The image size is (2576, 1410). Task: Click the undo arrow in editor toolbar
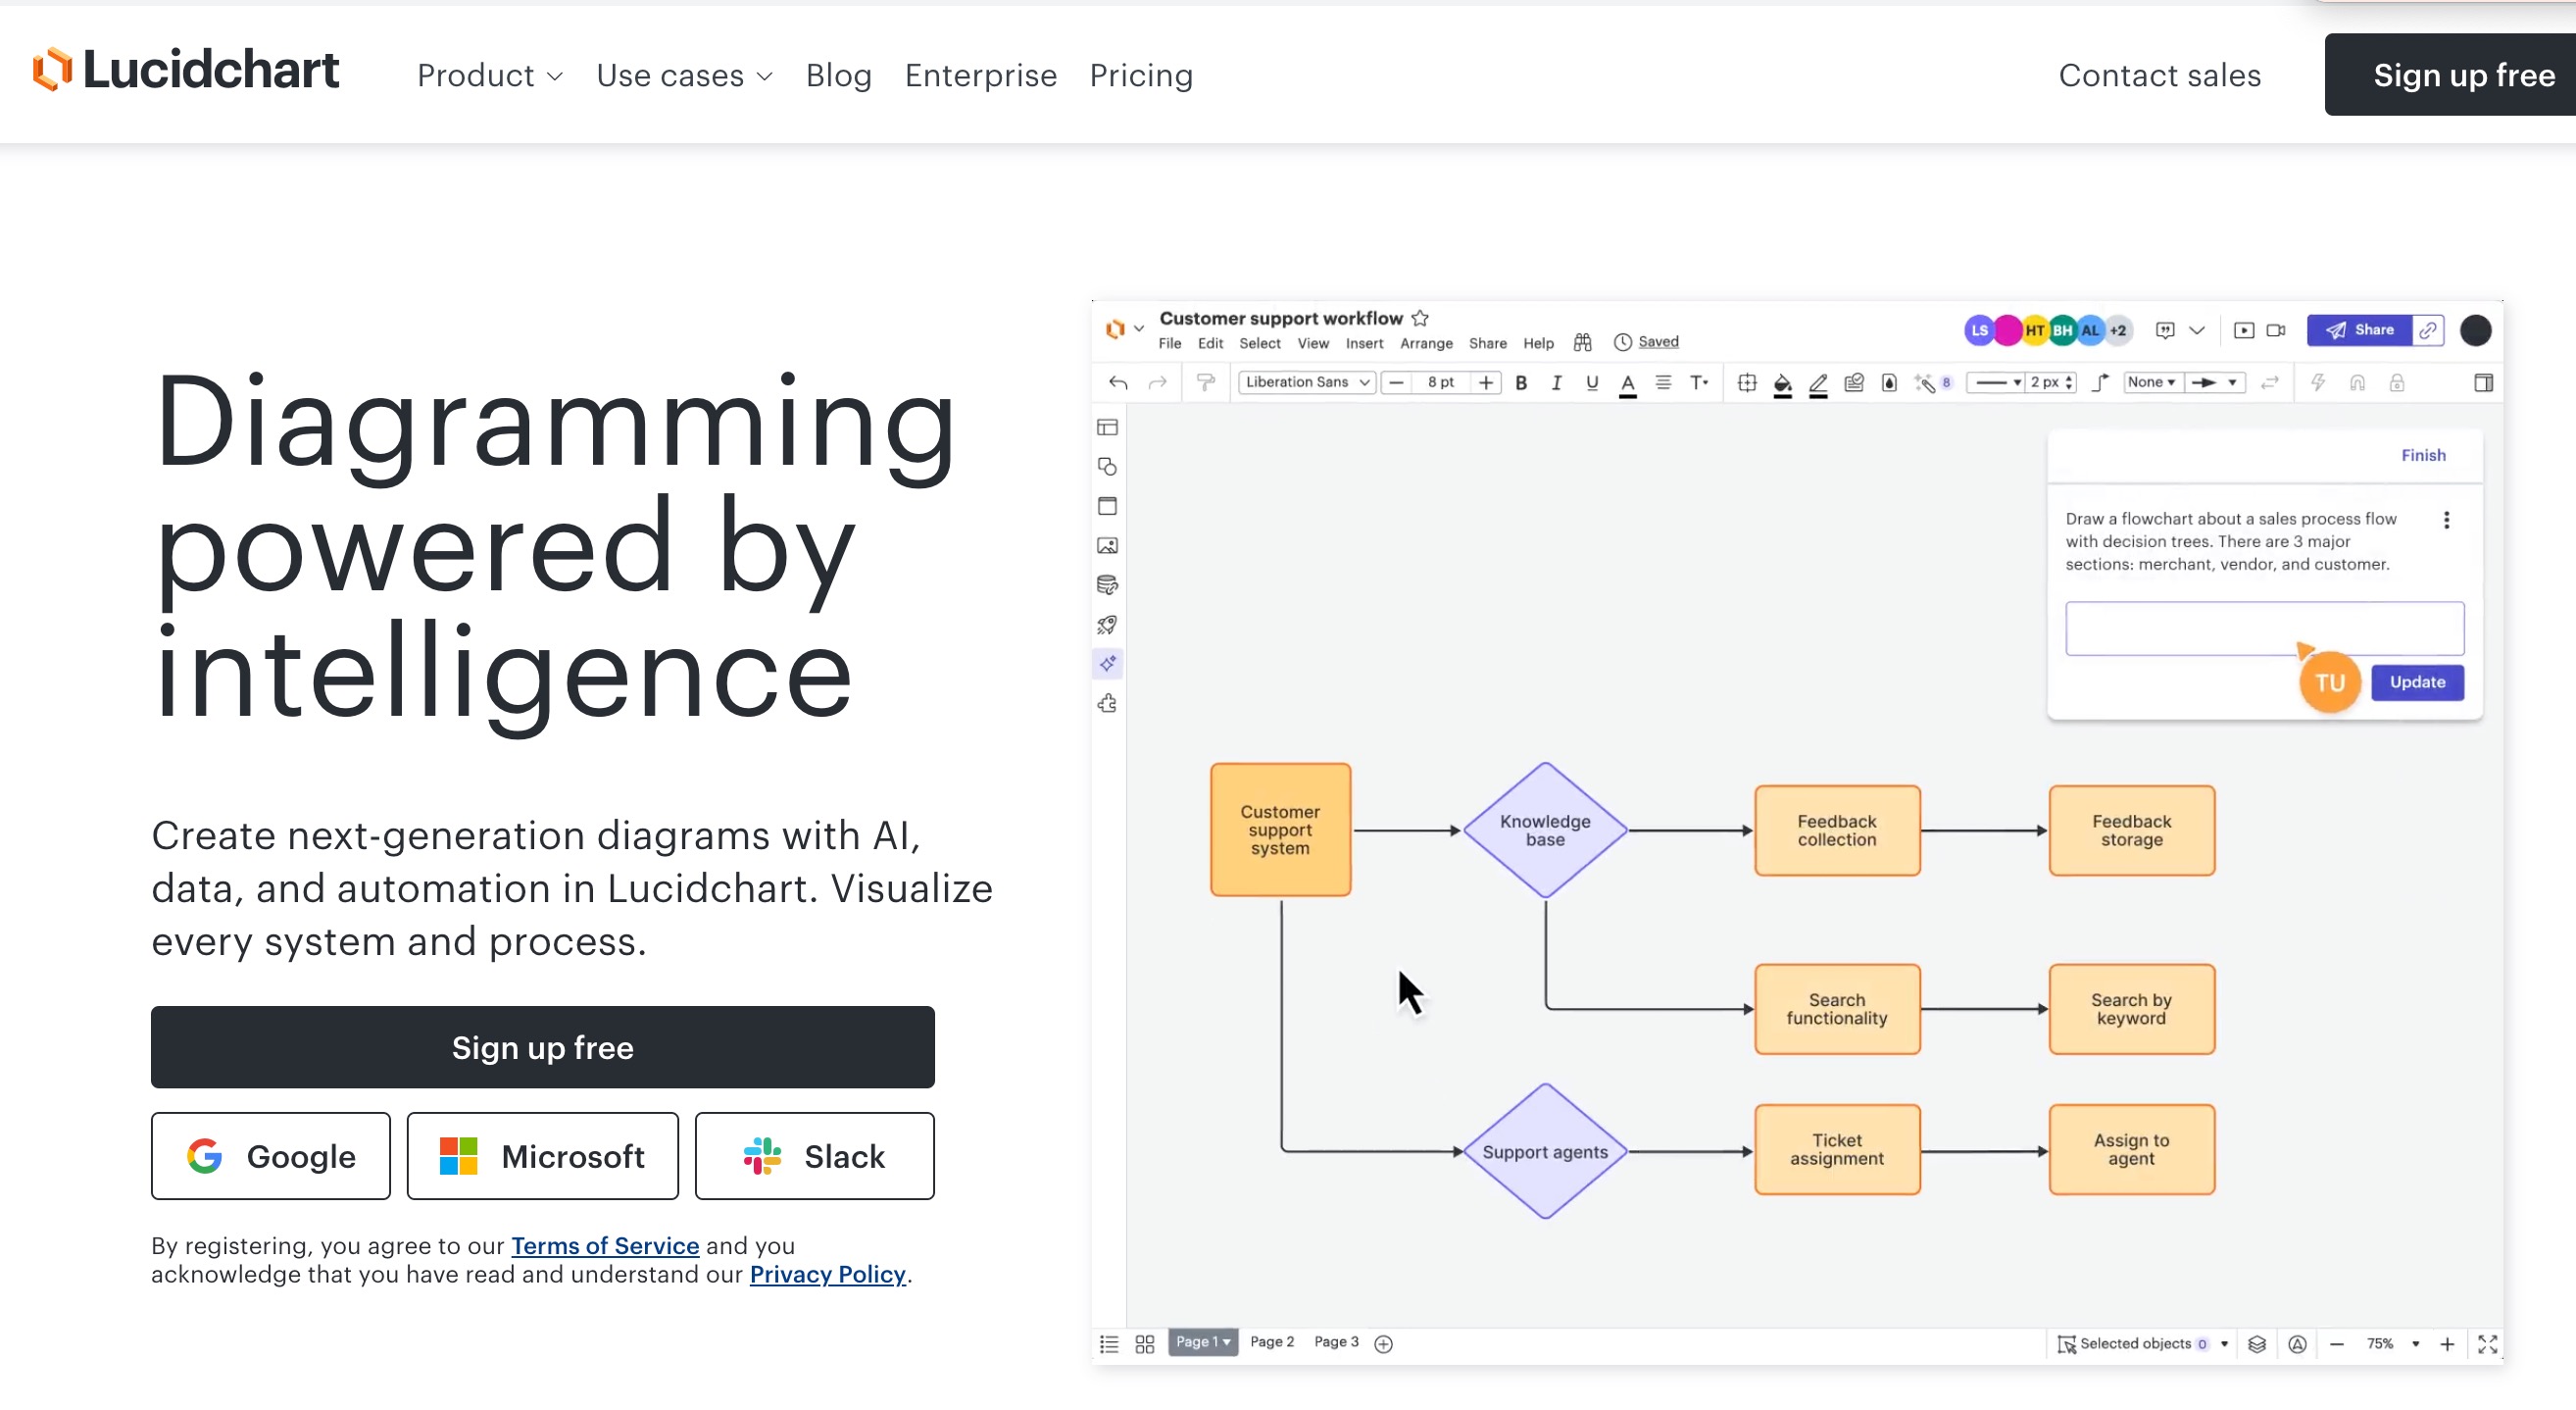1118,382
